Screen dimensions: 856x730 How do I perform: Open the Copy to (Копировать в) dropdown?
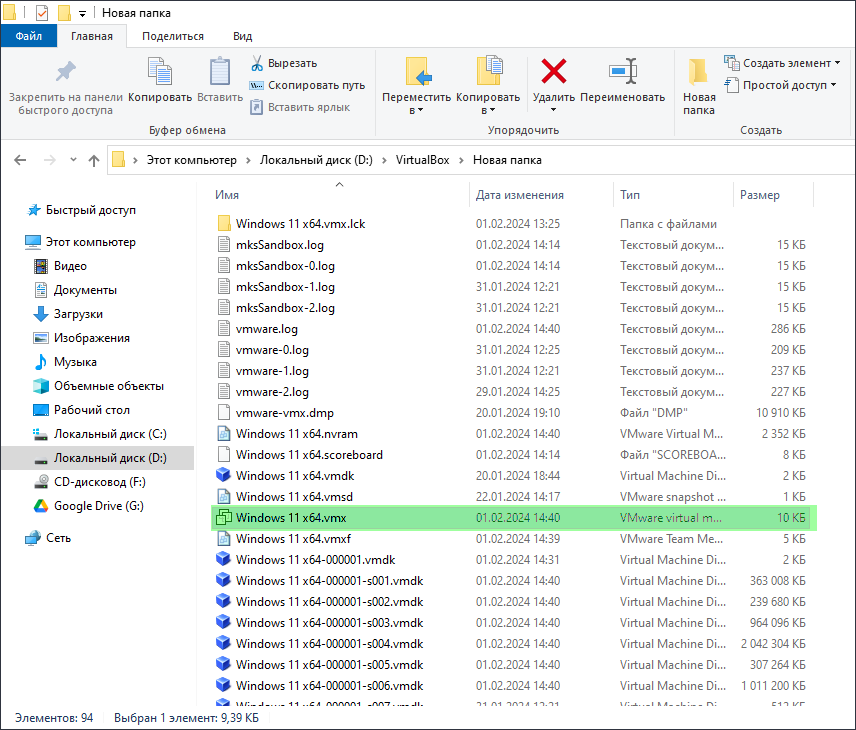[488, 86]
